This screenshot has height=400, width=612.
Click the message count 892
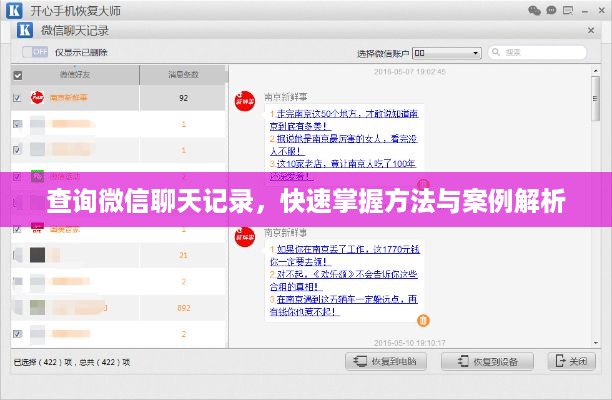(x=183, y=308)
